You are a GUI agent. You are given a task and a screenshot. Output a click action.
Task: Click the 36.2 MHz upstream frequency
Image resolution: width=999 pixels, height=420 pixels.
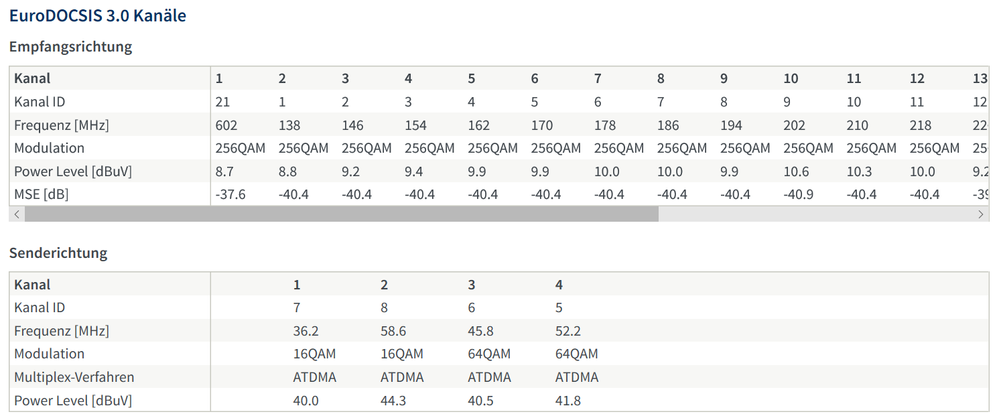tap(305, 331)
